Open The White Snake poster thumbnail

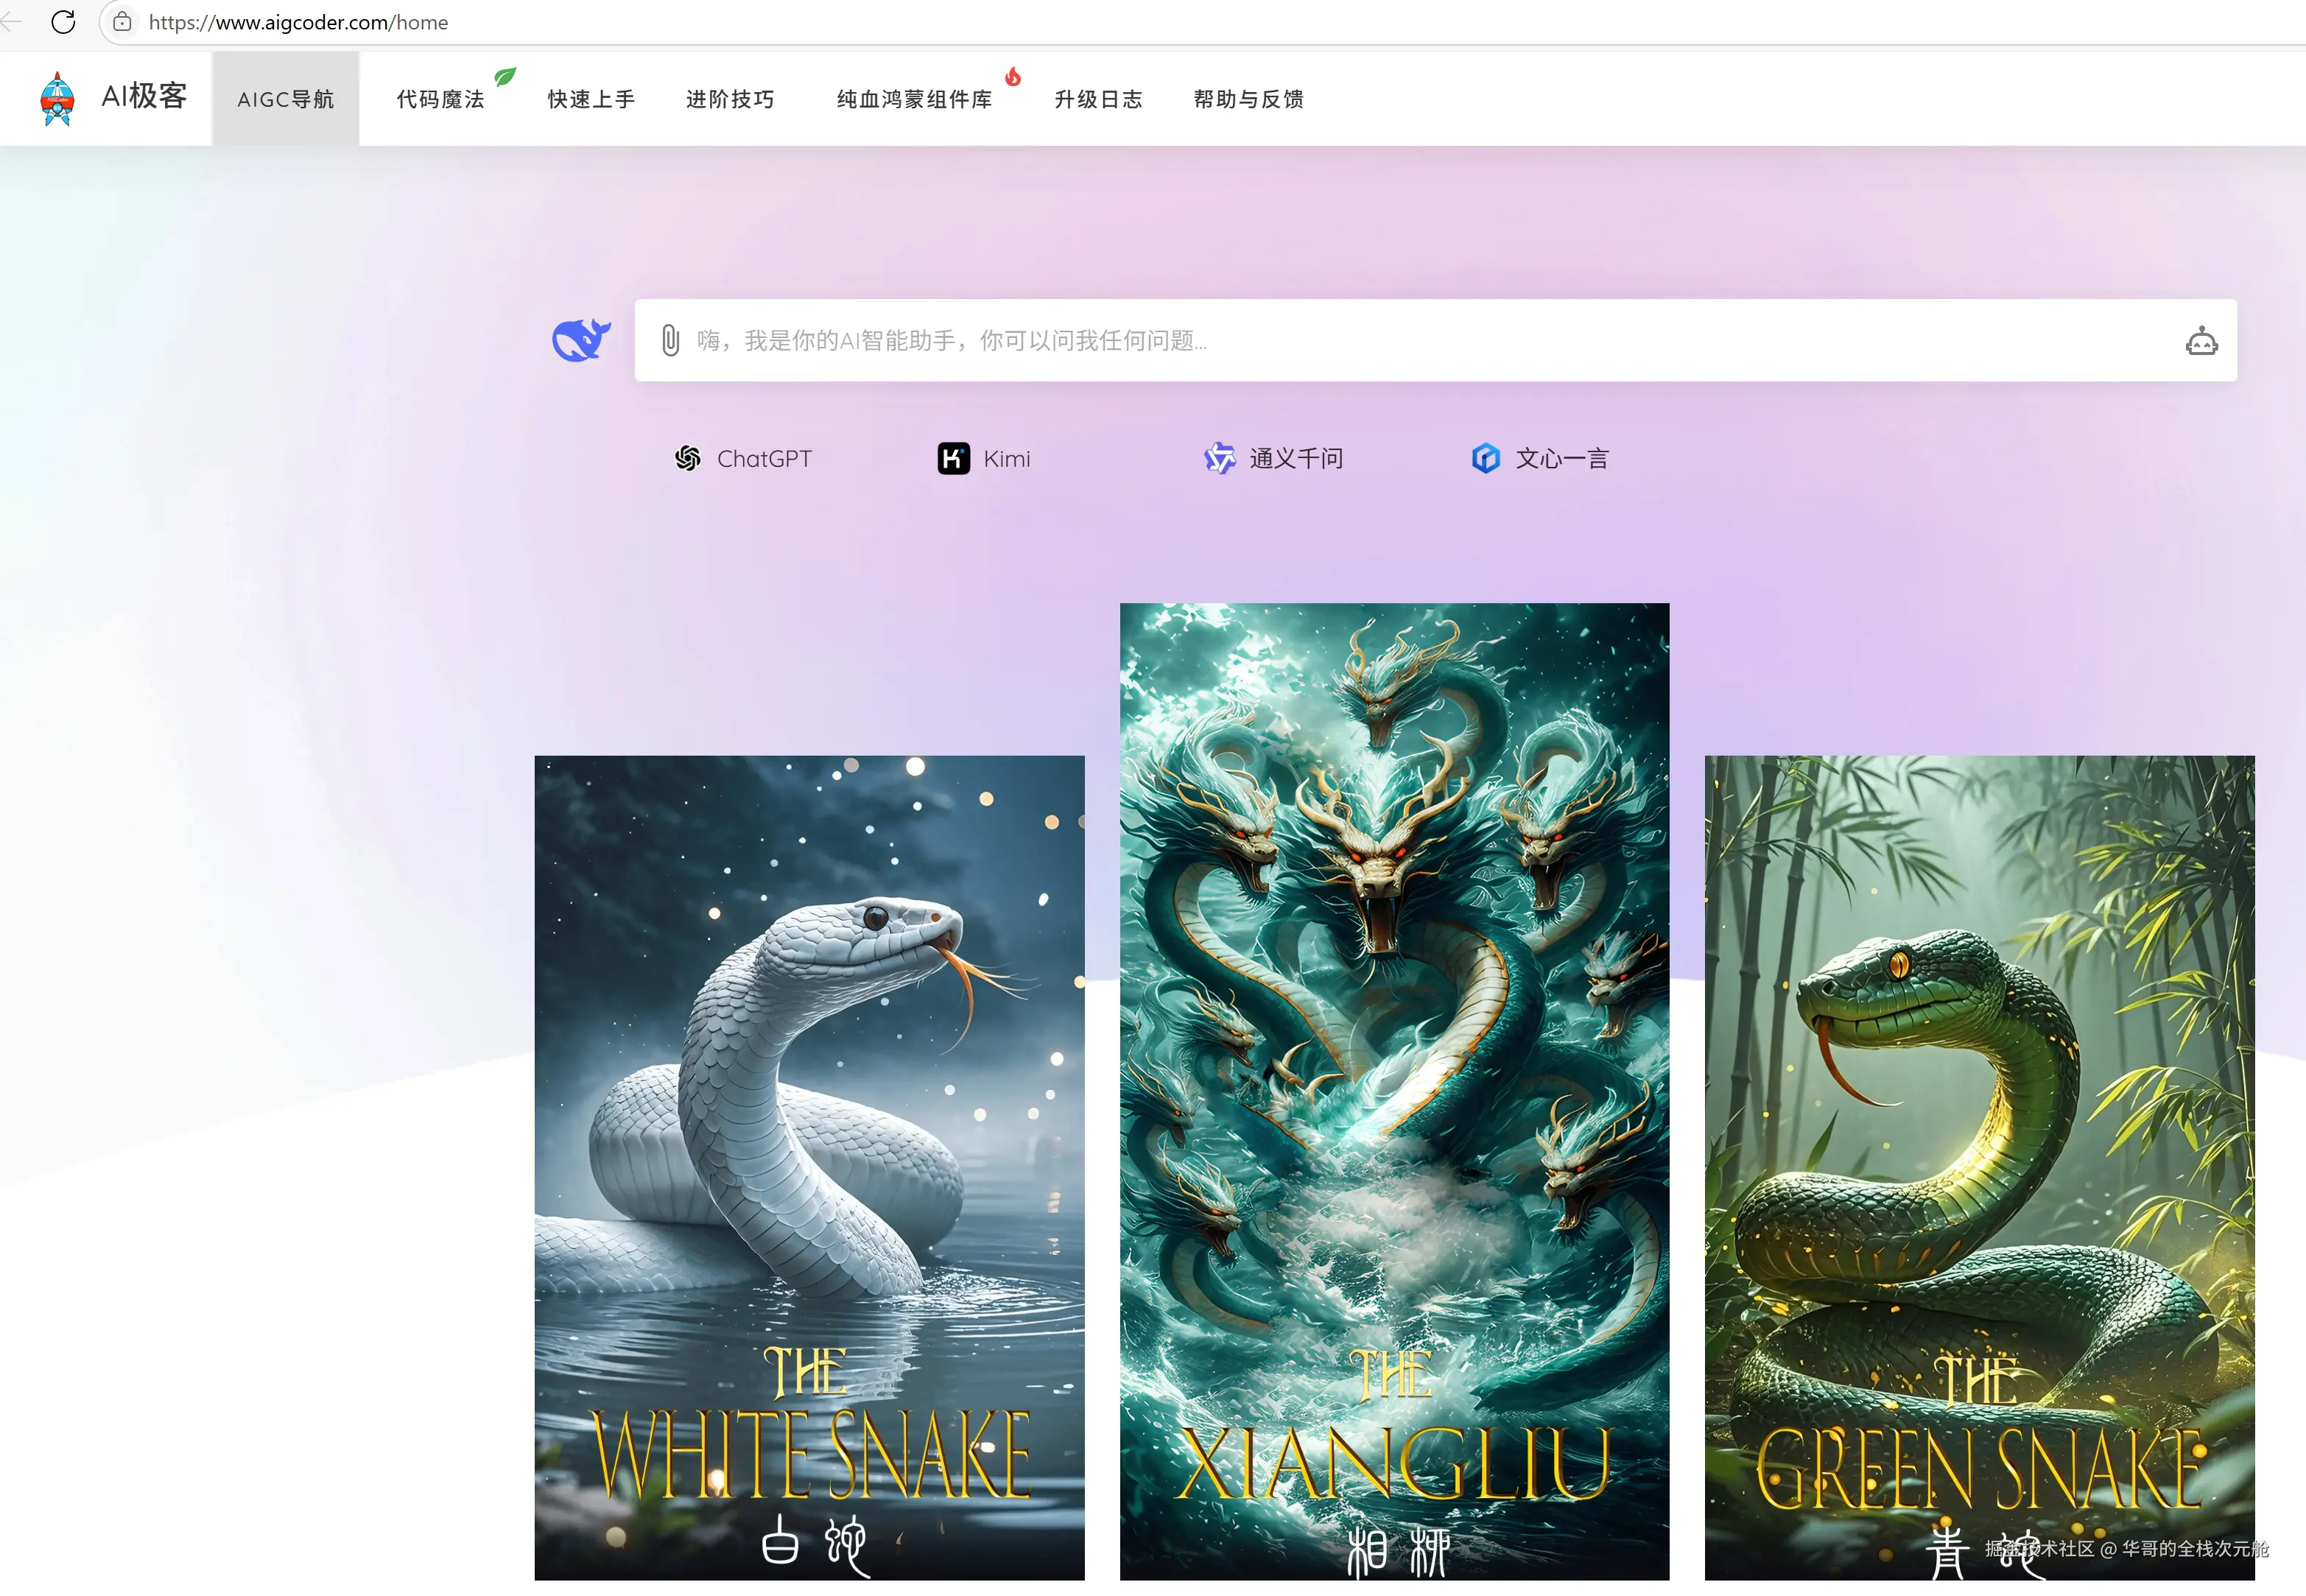[x=809, y=1166]
